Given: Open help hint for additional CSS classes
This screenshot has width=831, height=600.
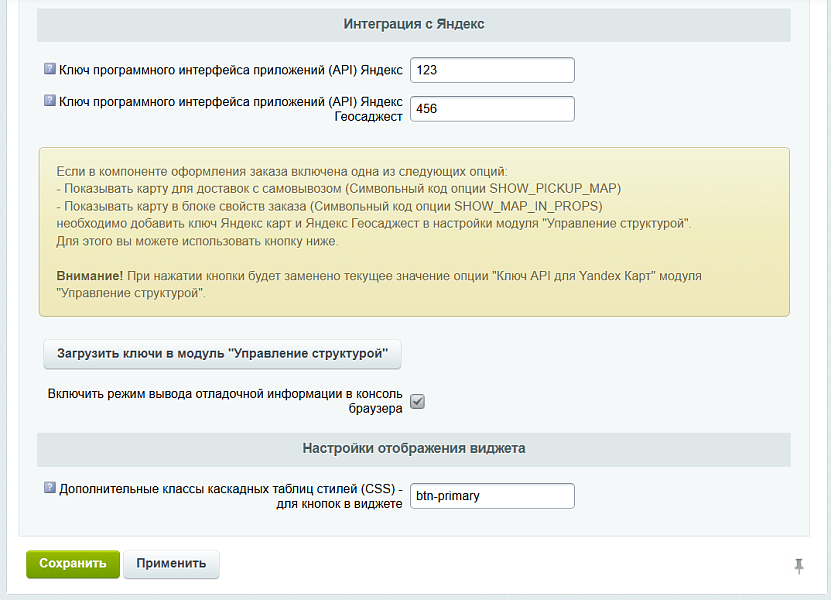Looking at the screenshot, I should click(x=50, y=489).
